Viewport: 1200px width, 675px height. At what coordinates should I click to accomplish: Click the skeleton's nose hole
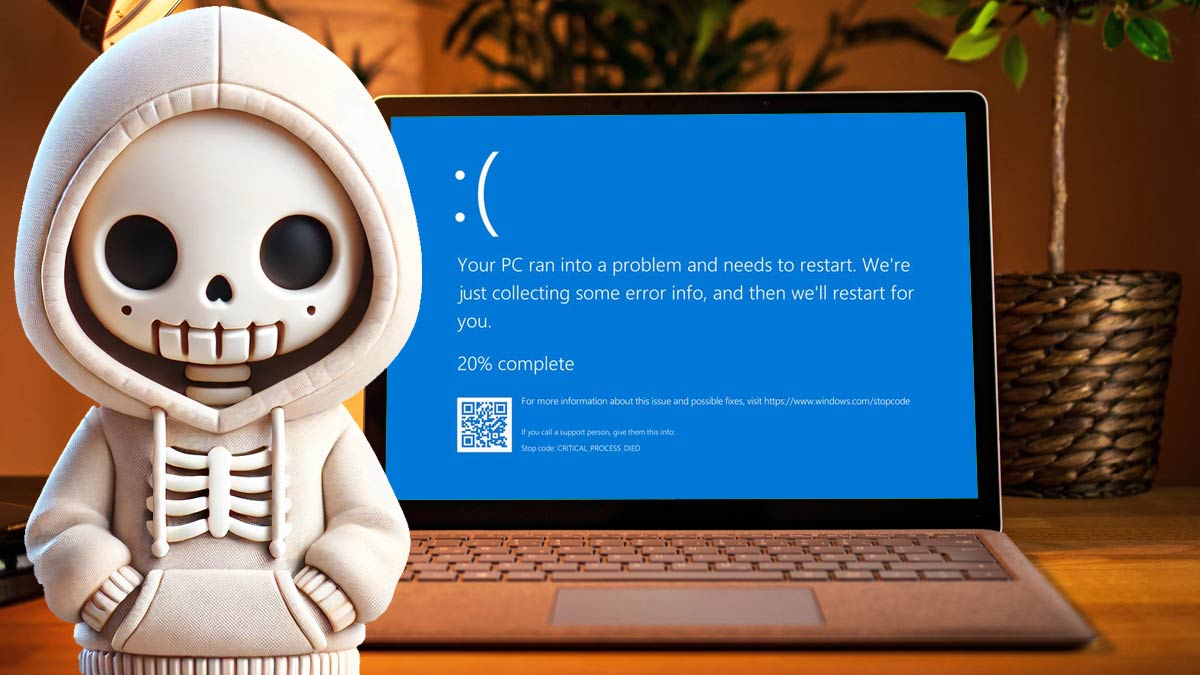220,289
